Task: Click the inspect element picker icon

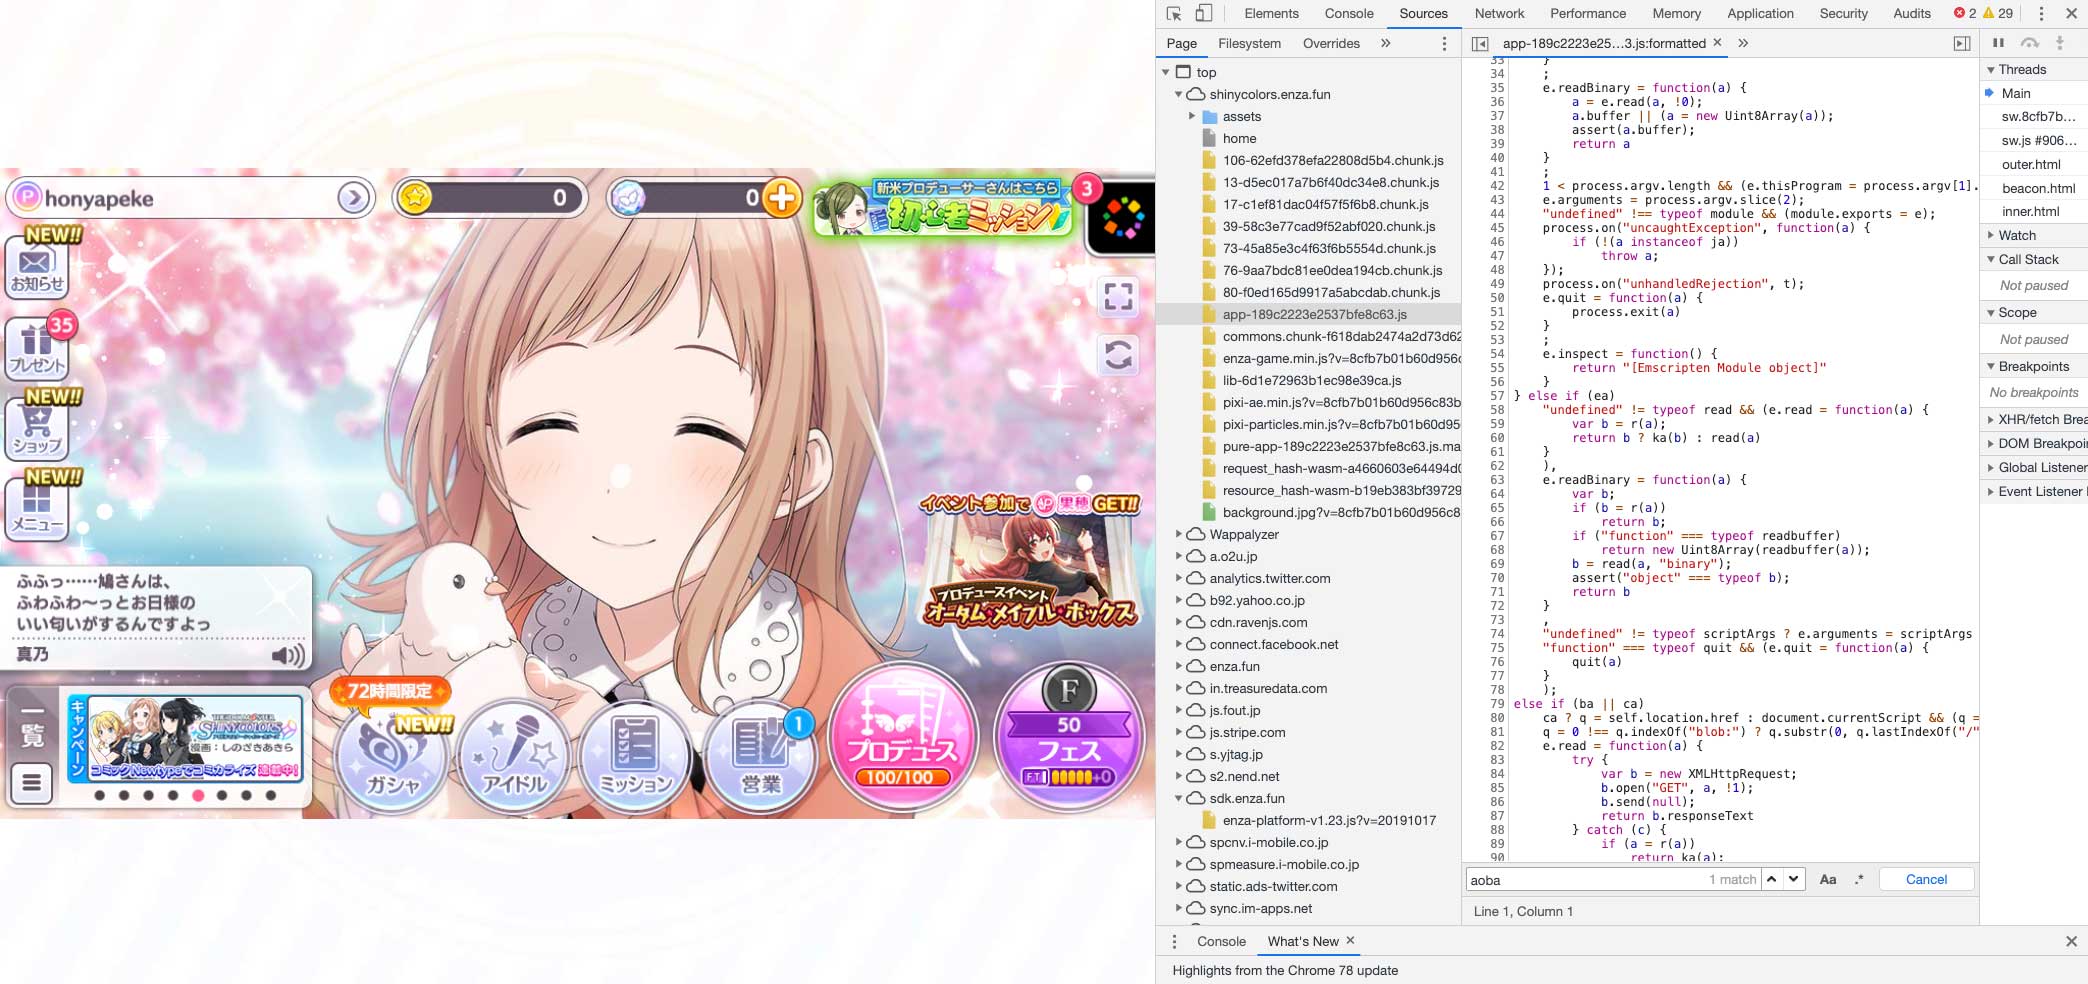Action: click(1174, 14)
